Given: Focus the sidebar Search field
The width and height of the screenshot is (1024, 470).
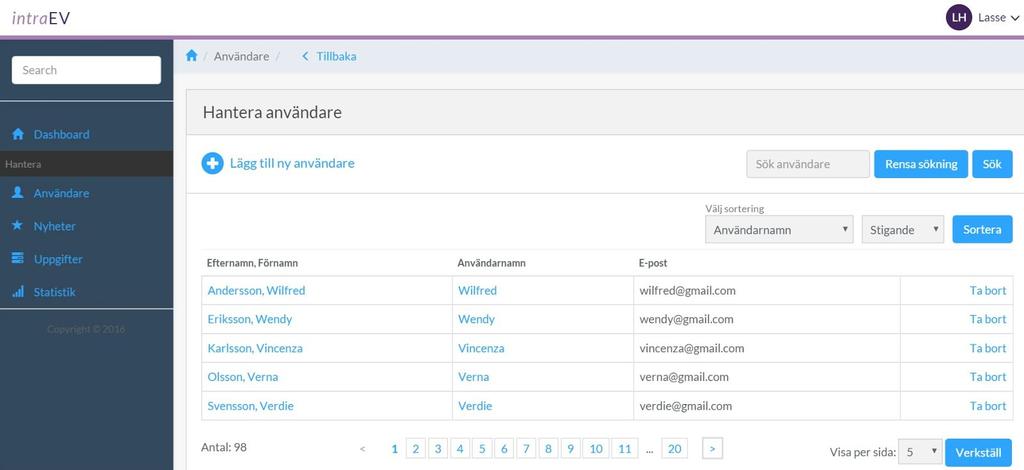Looking at the screenshot, I should point(86,70).
